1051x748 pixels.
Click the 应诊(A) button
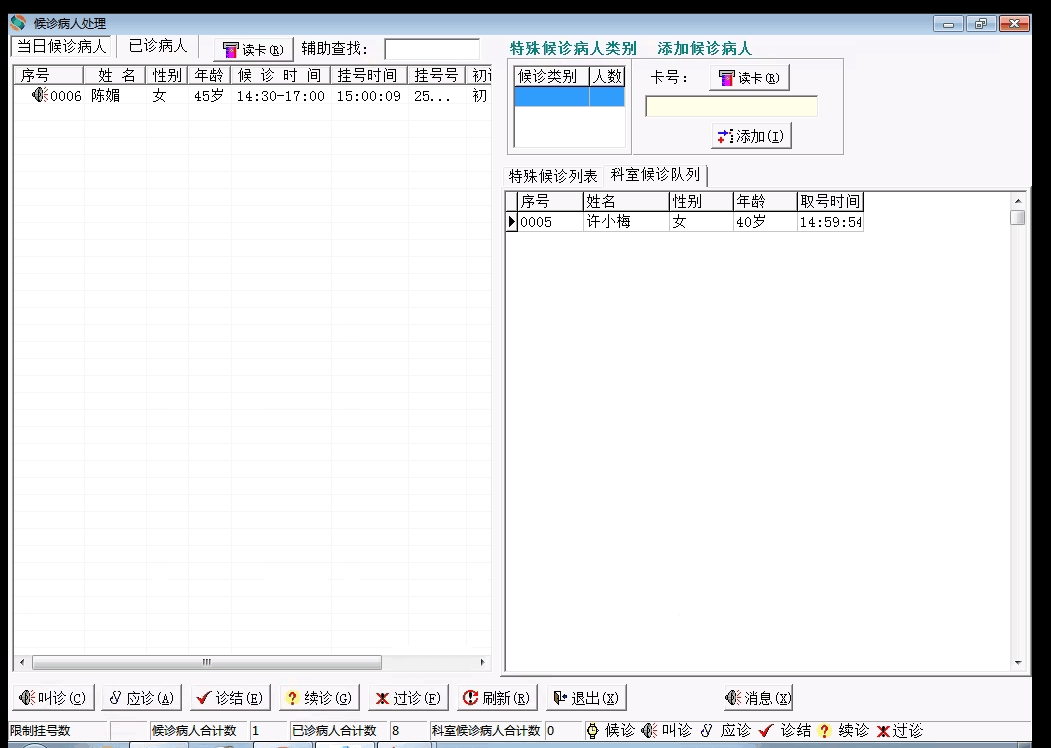click(x=142, y=698)
